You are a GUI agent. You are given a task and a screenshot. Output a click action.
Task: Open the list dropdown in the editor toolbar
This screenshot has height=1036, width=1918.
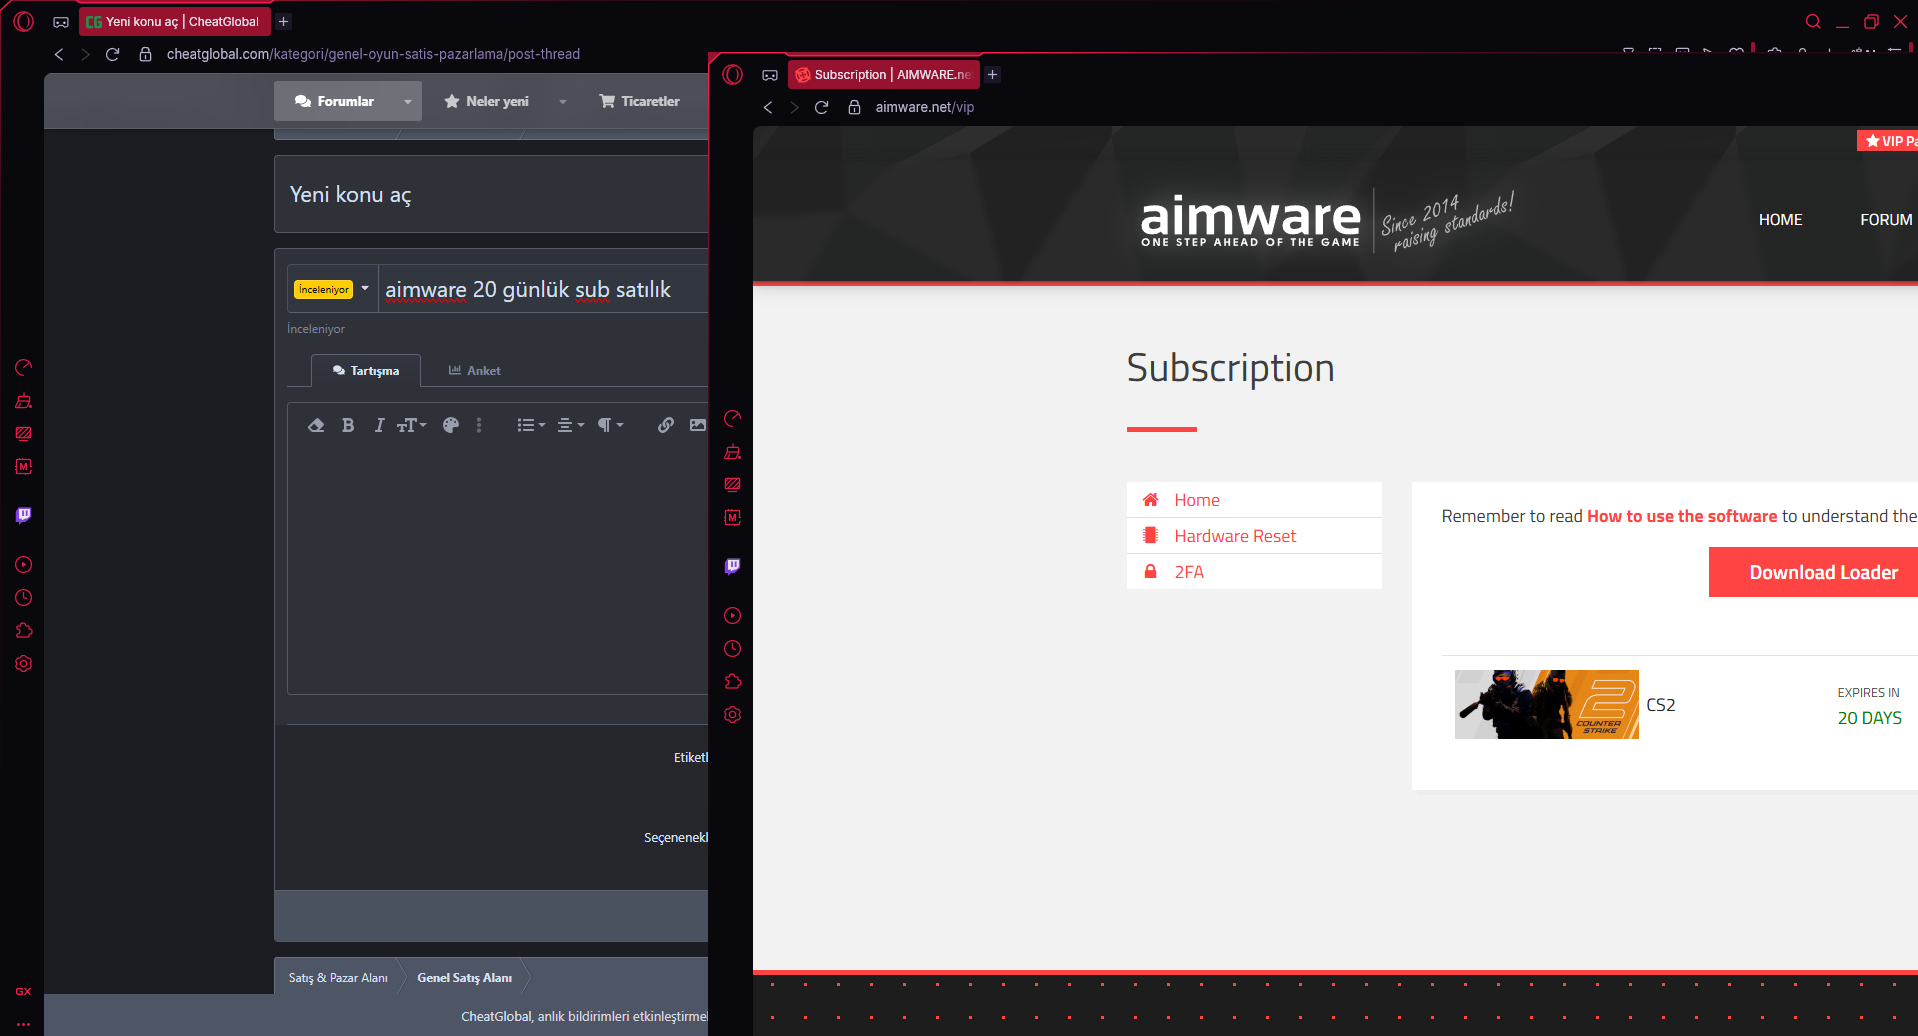531,425
